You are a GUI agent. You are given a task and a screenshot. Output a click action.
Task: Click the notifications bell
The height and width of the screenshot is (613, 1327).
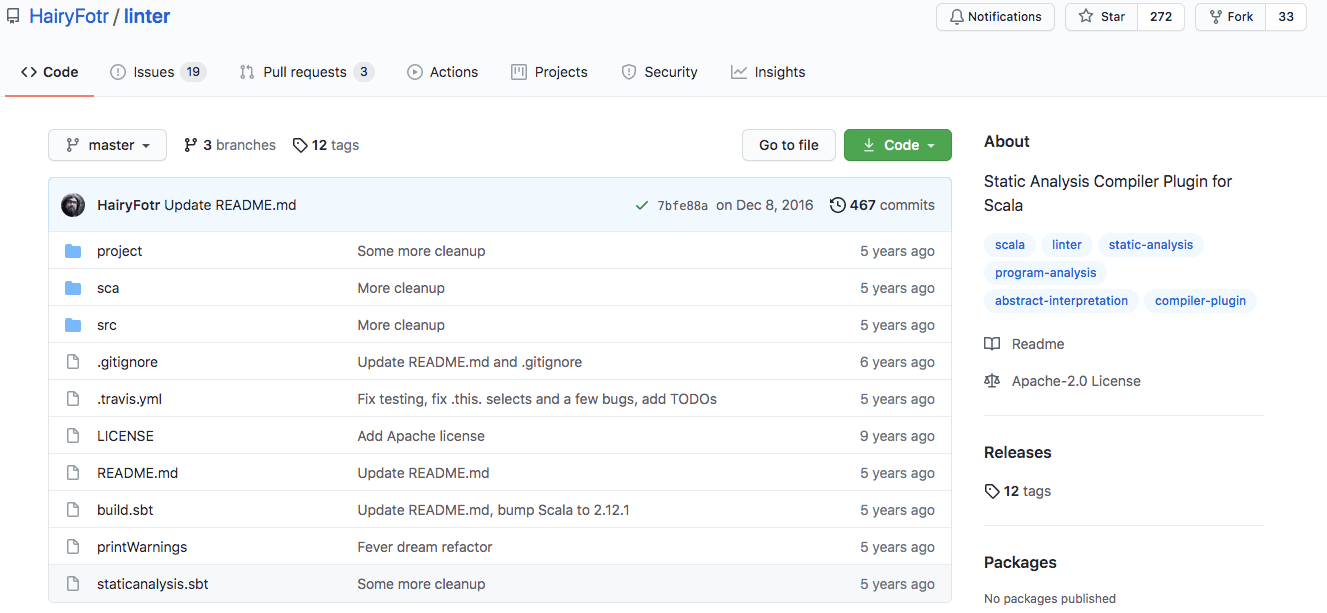pyautogui.click(x=959, y=16)
